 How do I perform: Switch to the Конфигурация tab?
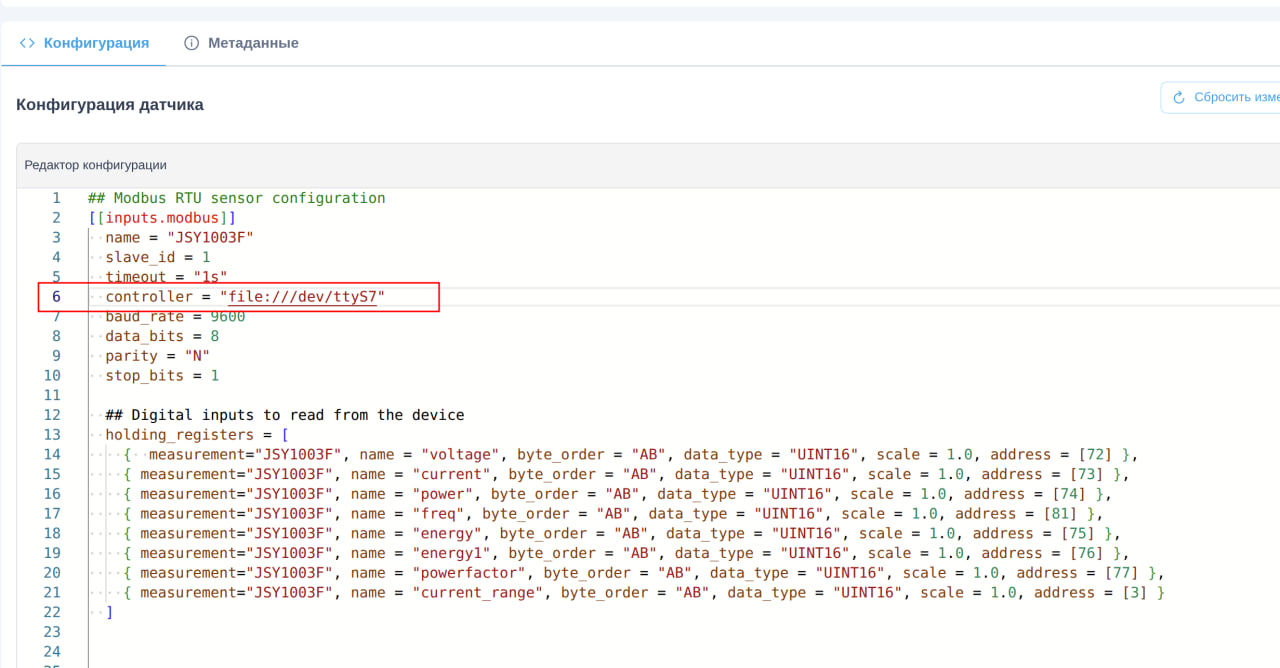click(x=84, y=43)
